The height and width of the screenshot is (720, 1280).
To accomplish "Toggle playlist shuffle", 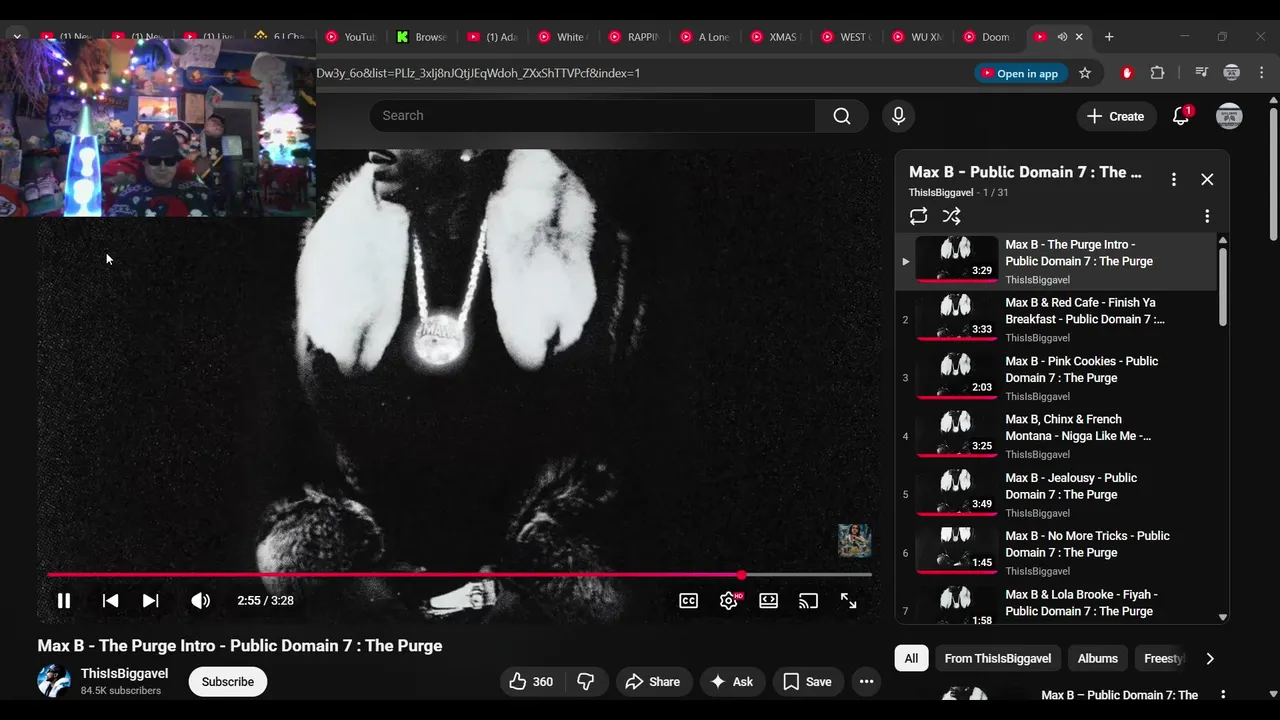I will tap(951, 216).
